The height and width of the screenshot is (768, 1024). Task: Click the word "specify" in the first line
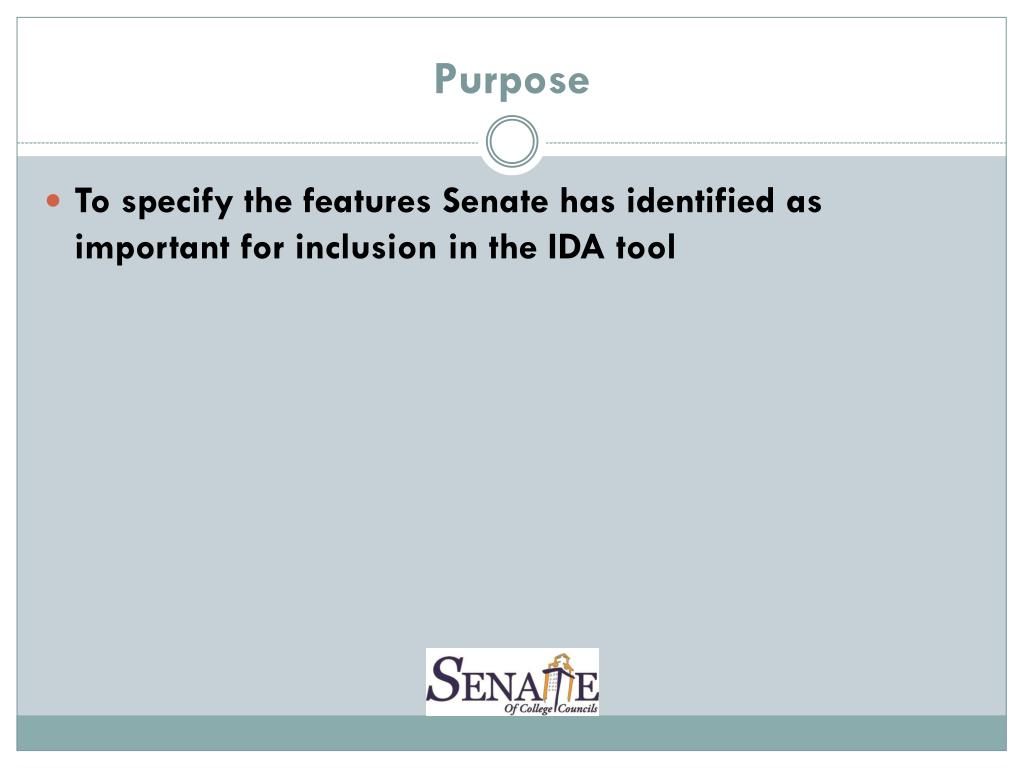point(177,202)
